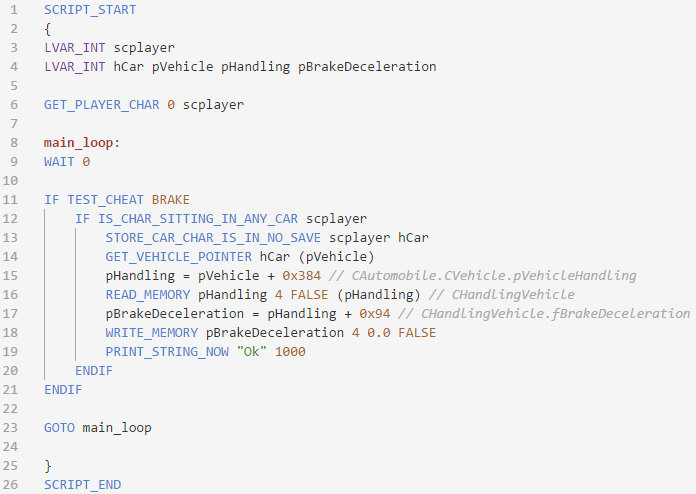Click the SCRIPT_START keyword on line 1
Image resolution: width=696 pixels, height=494 pixels.
tap(90, 10)
